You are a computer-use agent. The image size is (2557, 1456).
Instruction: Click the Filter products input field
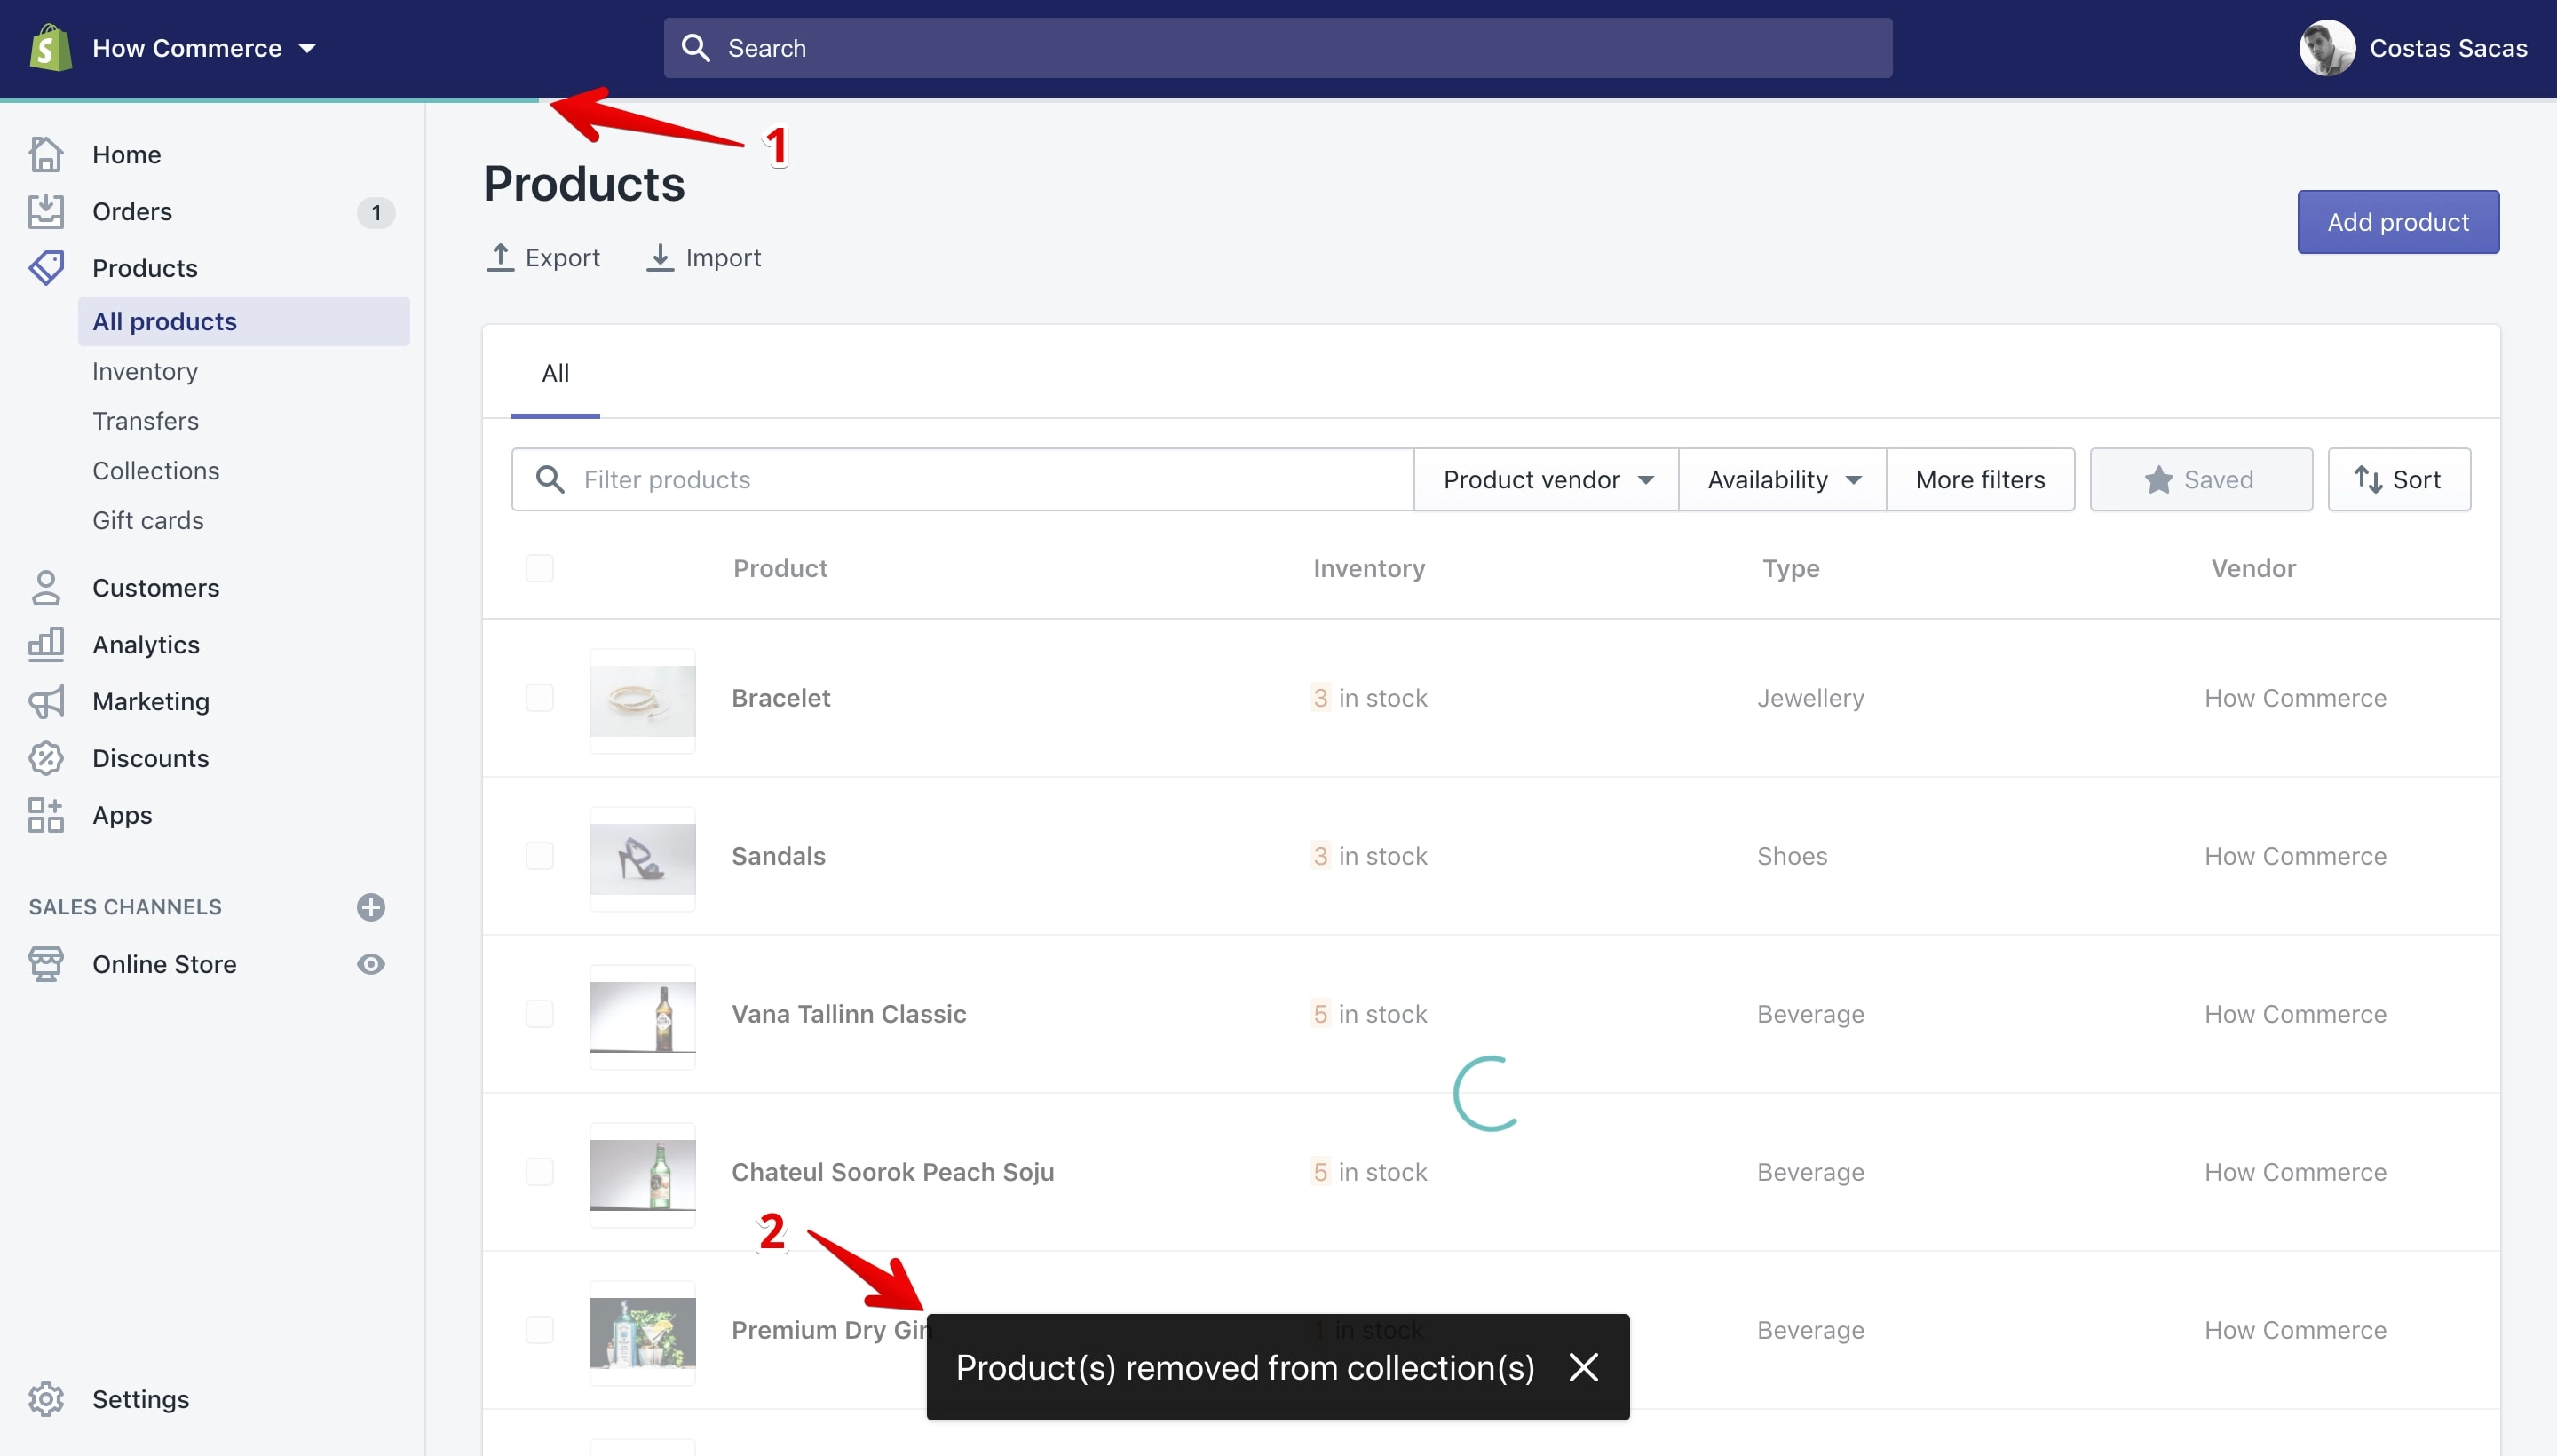[x=962, y=479]
